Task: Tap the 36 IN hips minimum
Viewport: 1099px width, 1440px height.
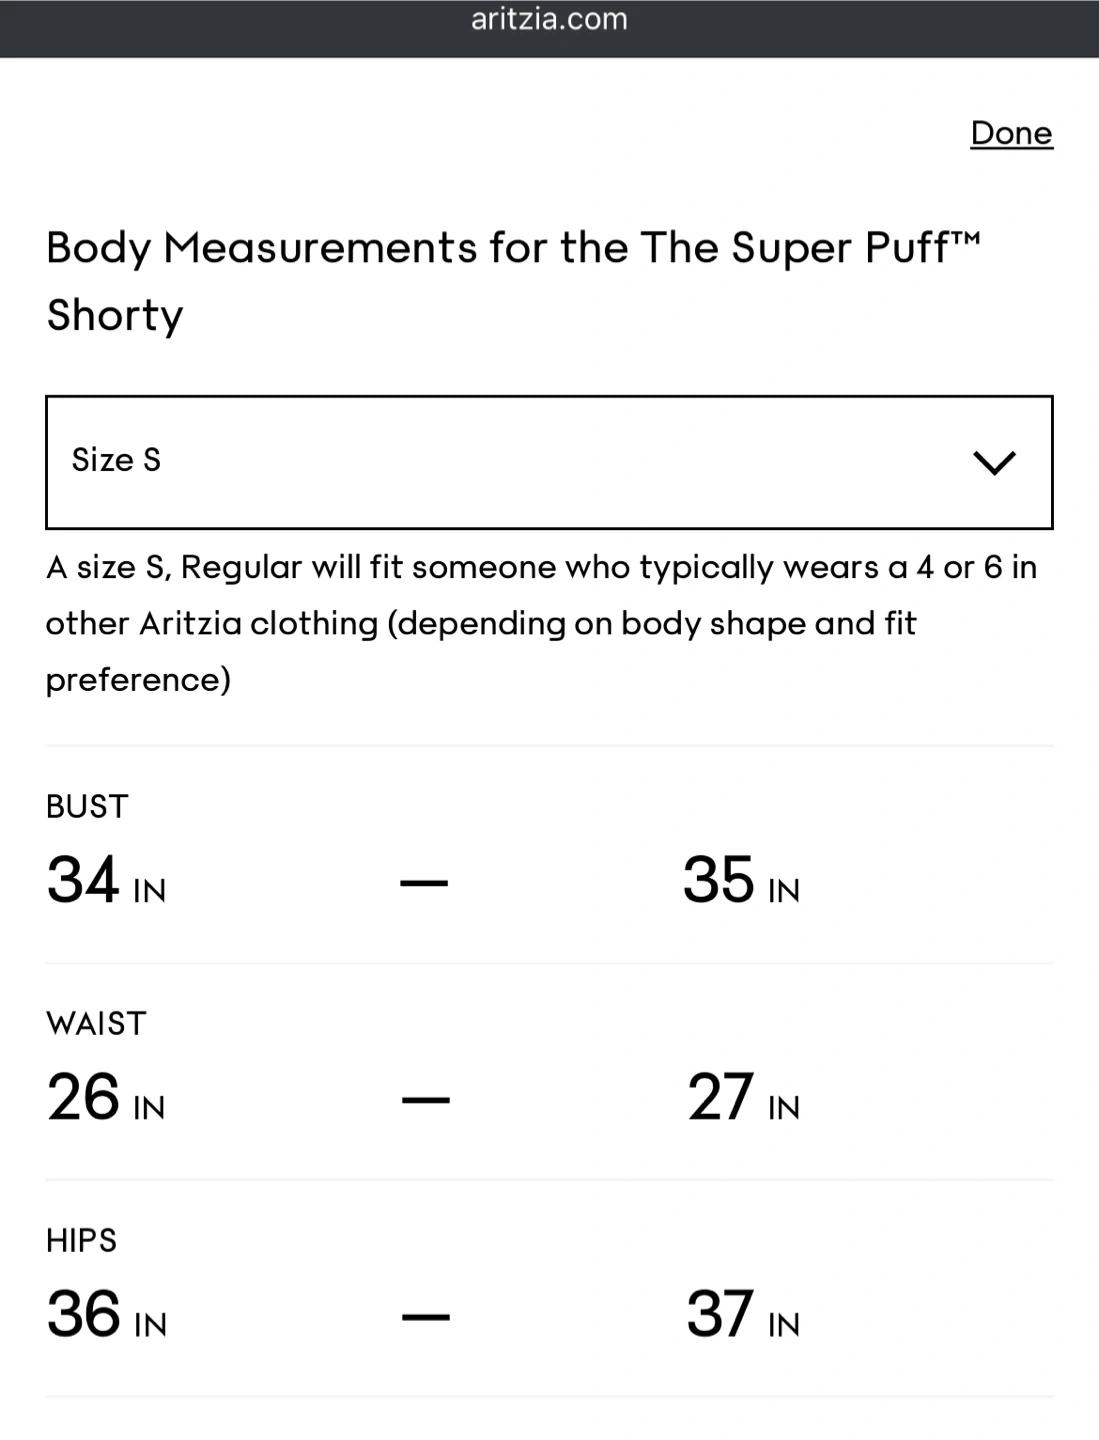Action: (106, 1316)
